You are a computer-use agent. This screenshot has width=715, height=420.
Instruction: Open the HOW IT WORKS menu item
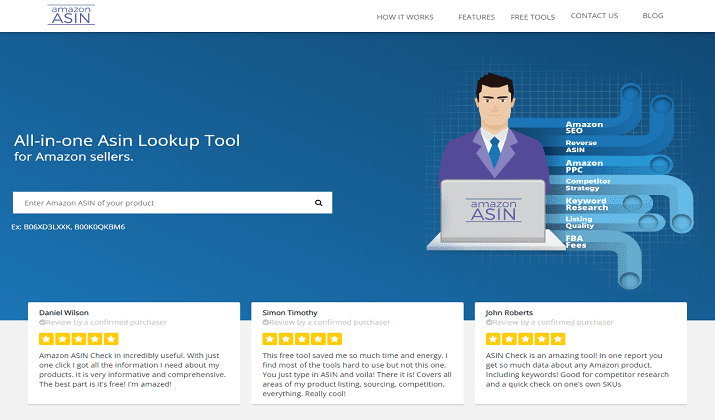coord(405,17)
